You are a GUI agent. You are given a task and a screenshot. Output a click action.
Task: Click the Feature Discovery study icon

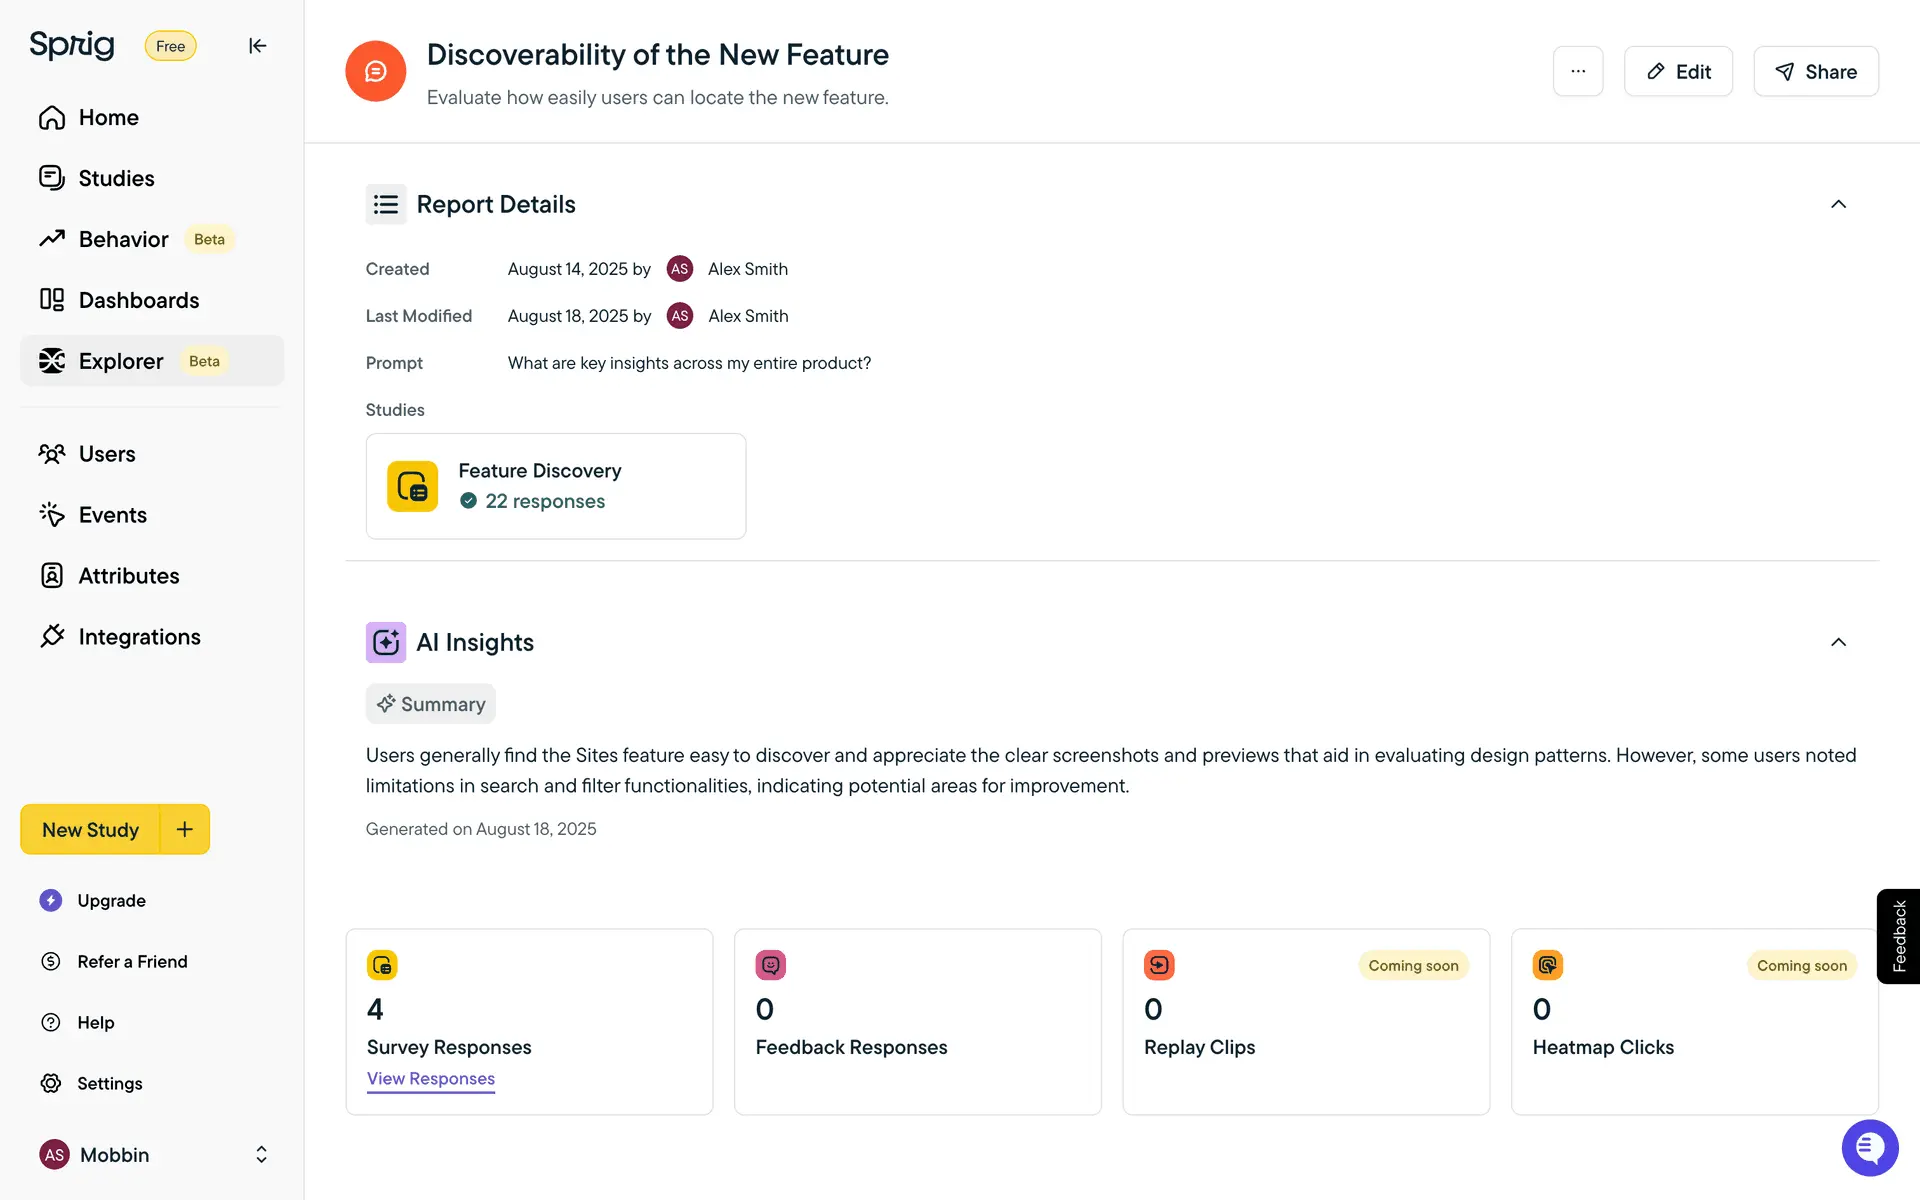click(x=412, y=486)
